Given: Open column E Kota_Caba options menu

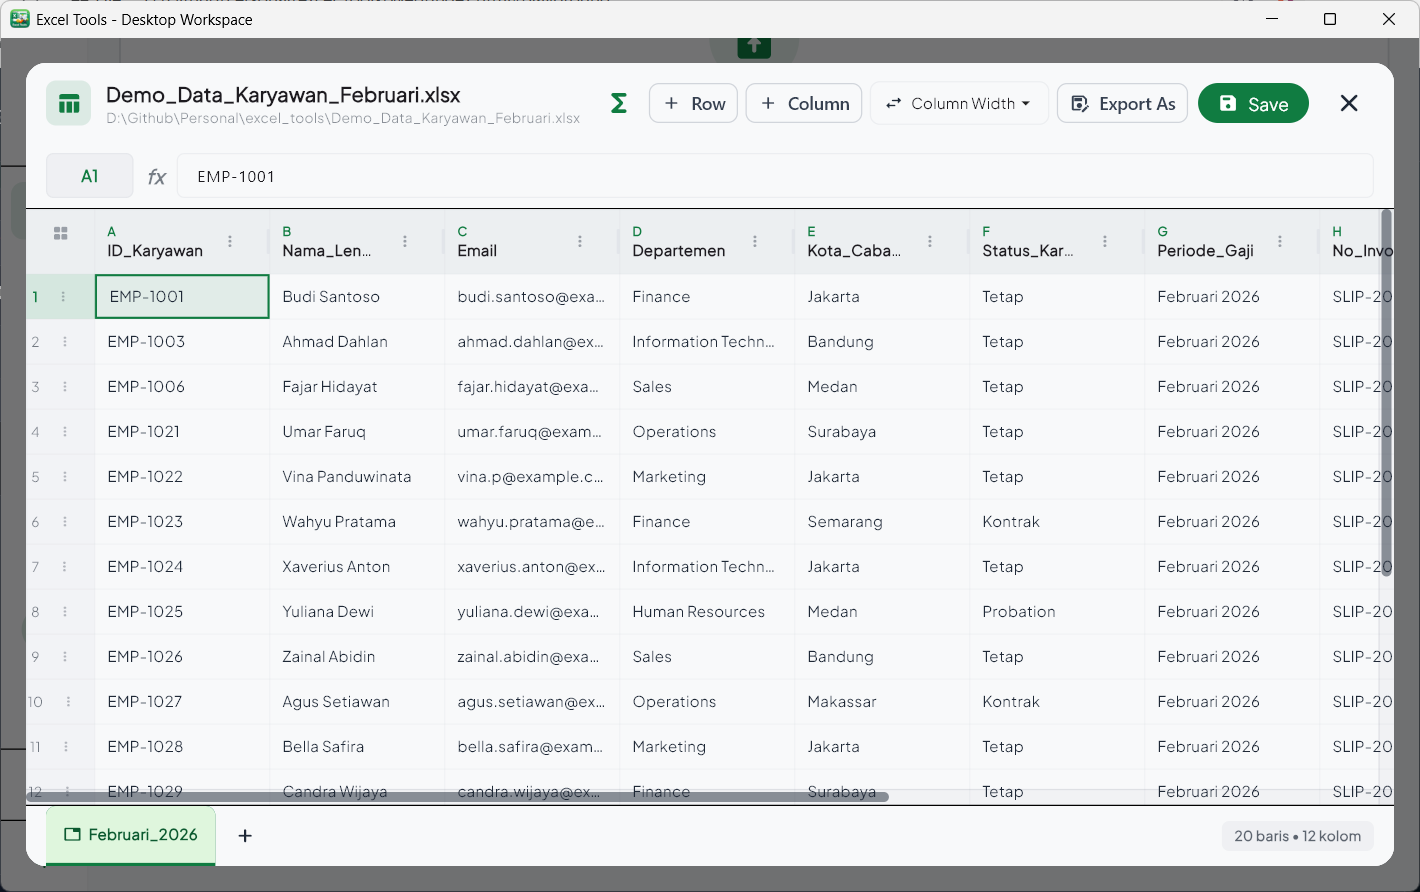Looking at the screenshot, I should point(930,241).
